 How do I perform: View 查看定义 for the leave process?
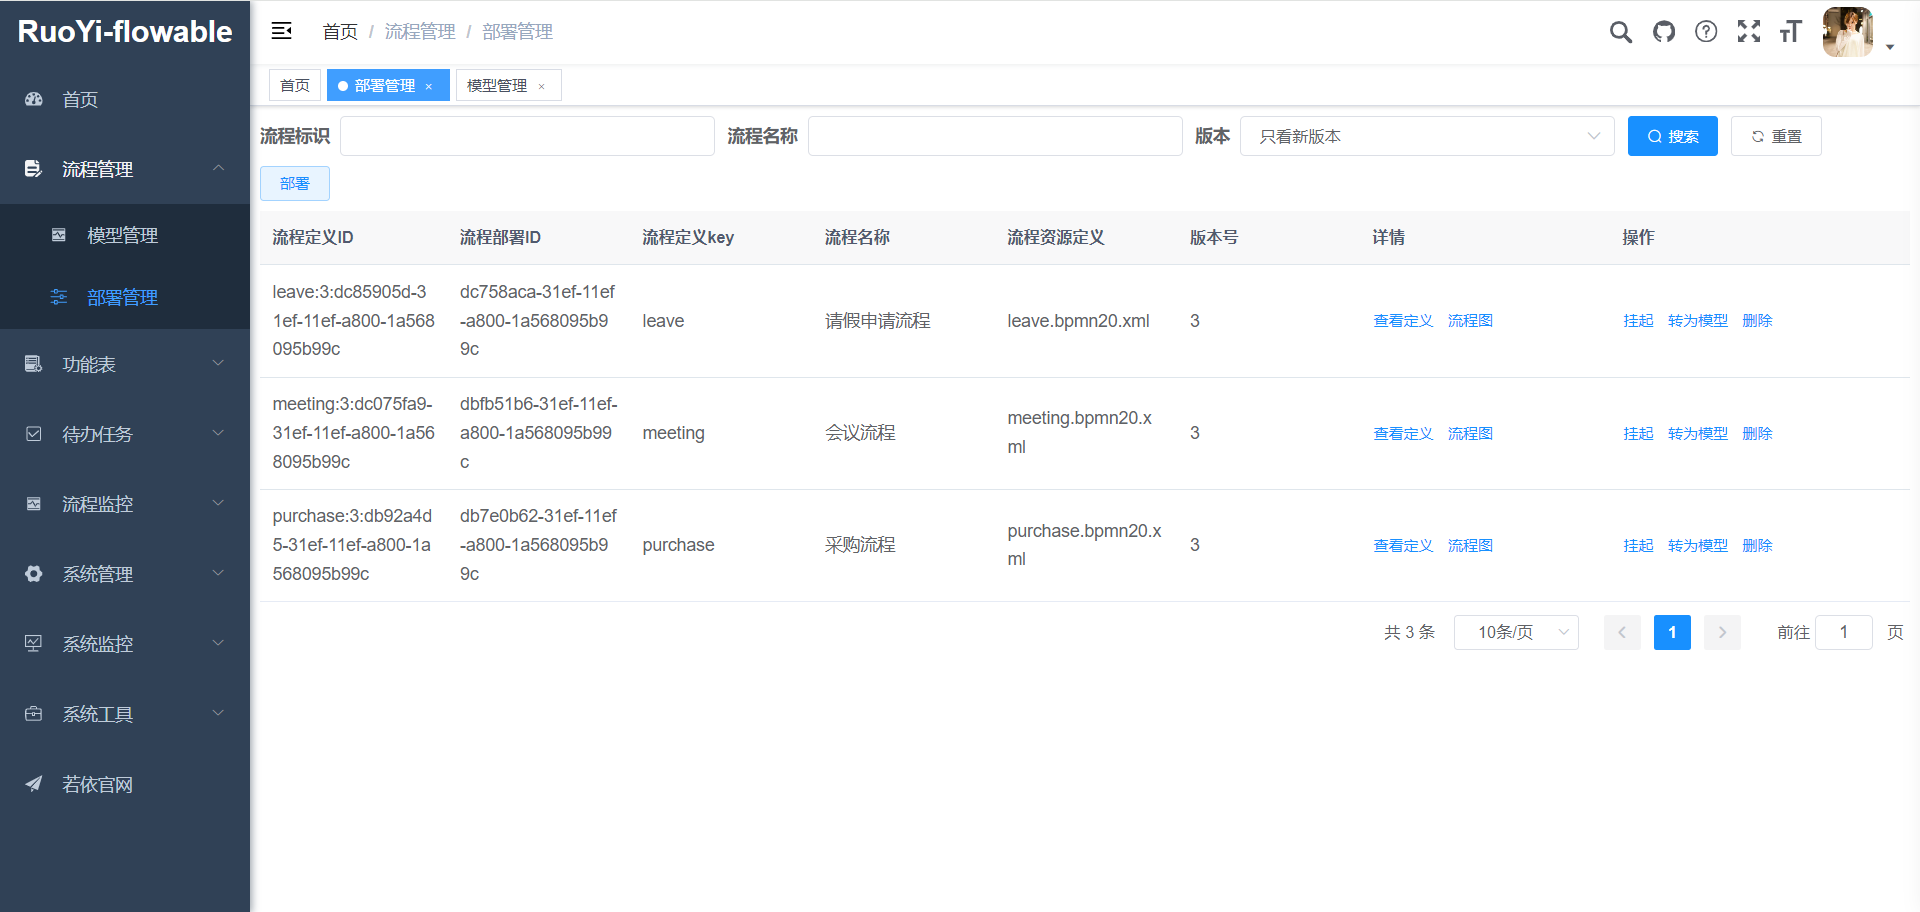coord(1402,320)
